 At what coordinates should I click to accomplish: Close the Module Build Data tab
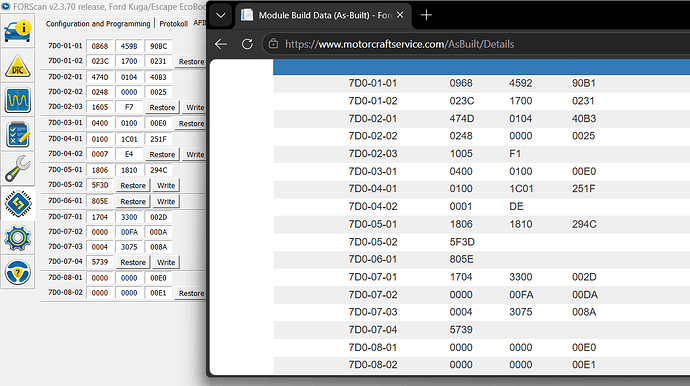(x=400, y=15)
